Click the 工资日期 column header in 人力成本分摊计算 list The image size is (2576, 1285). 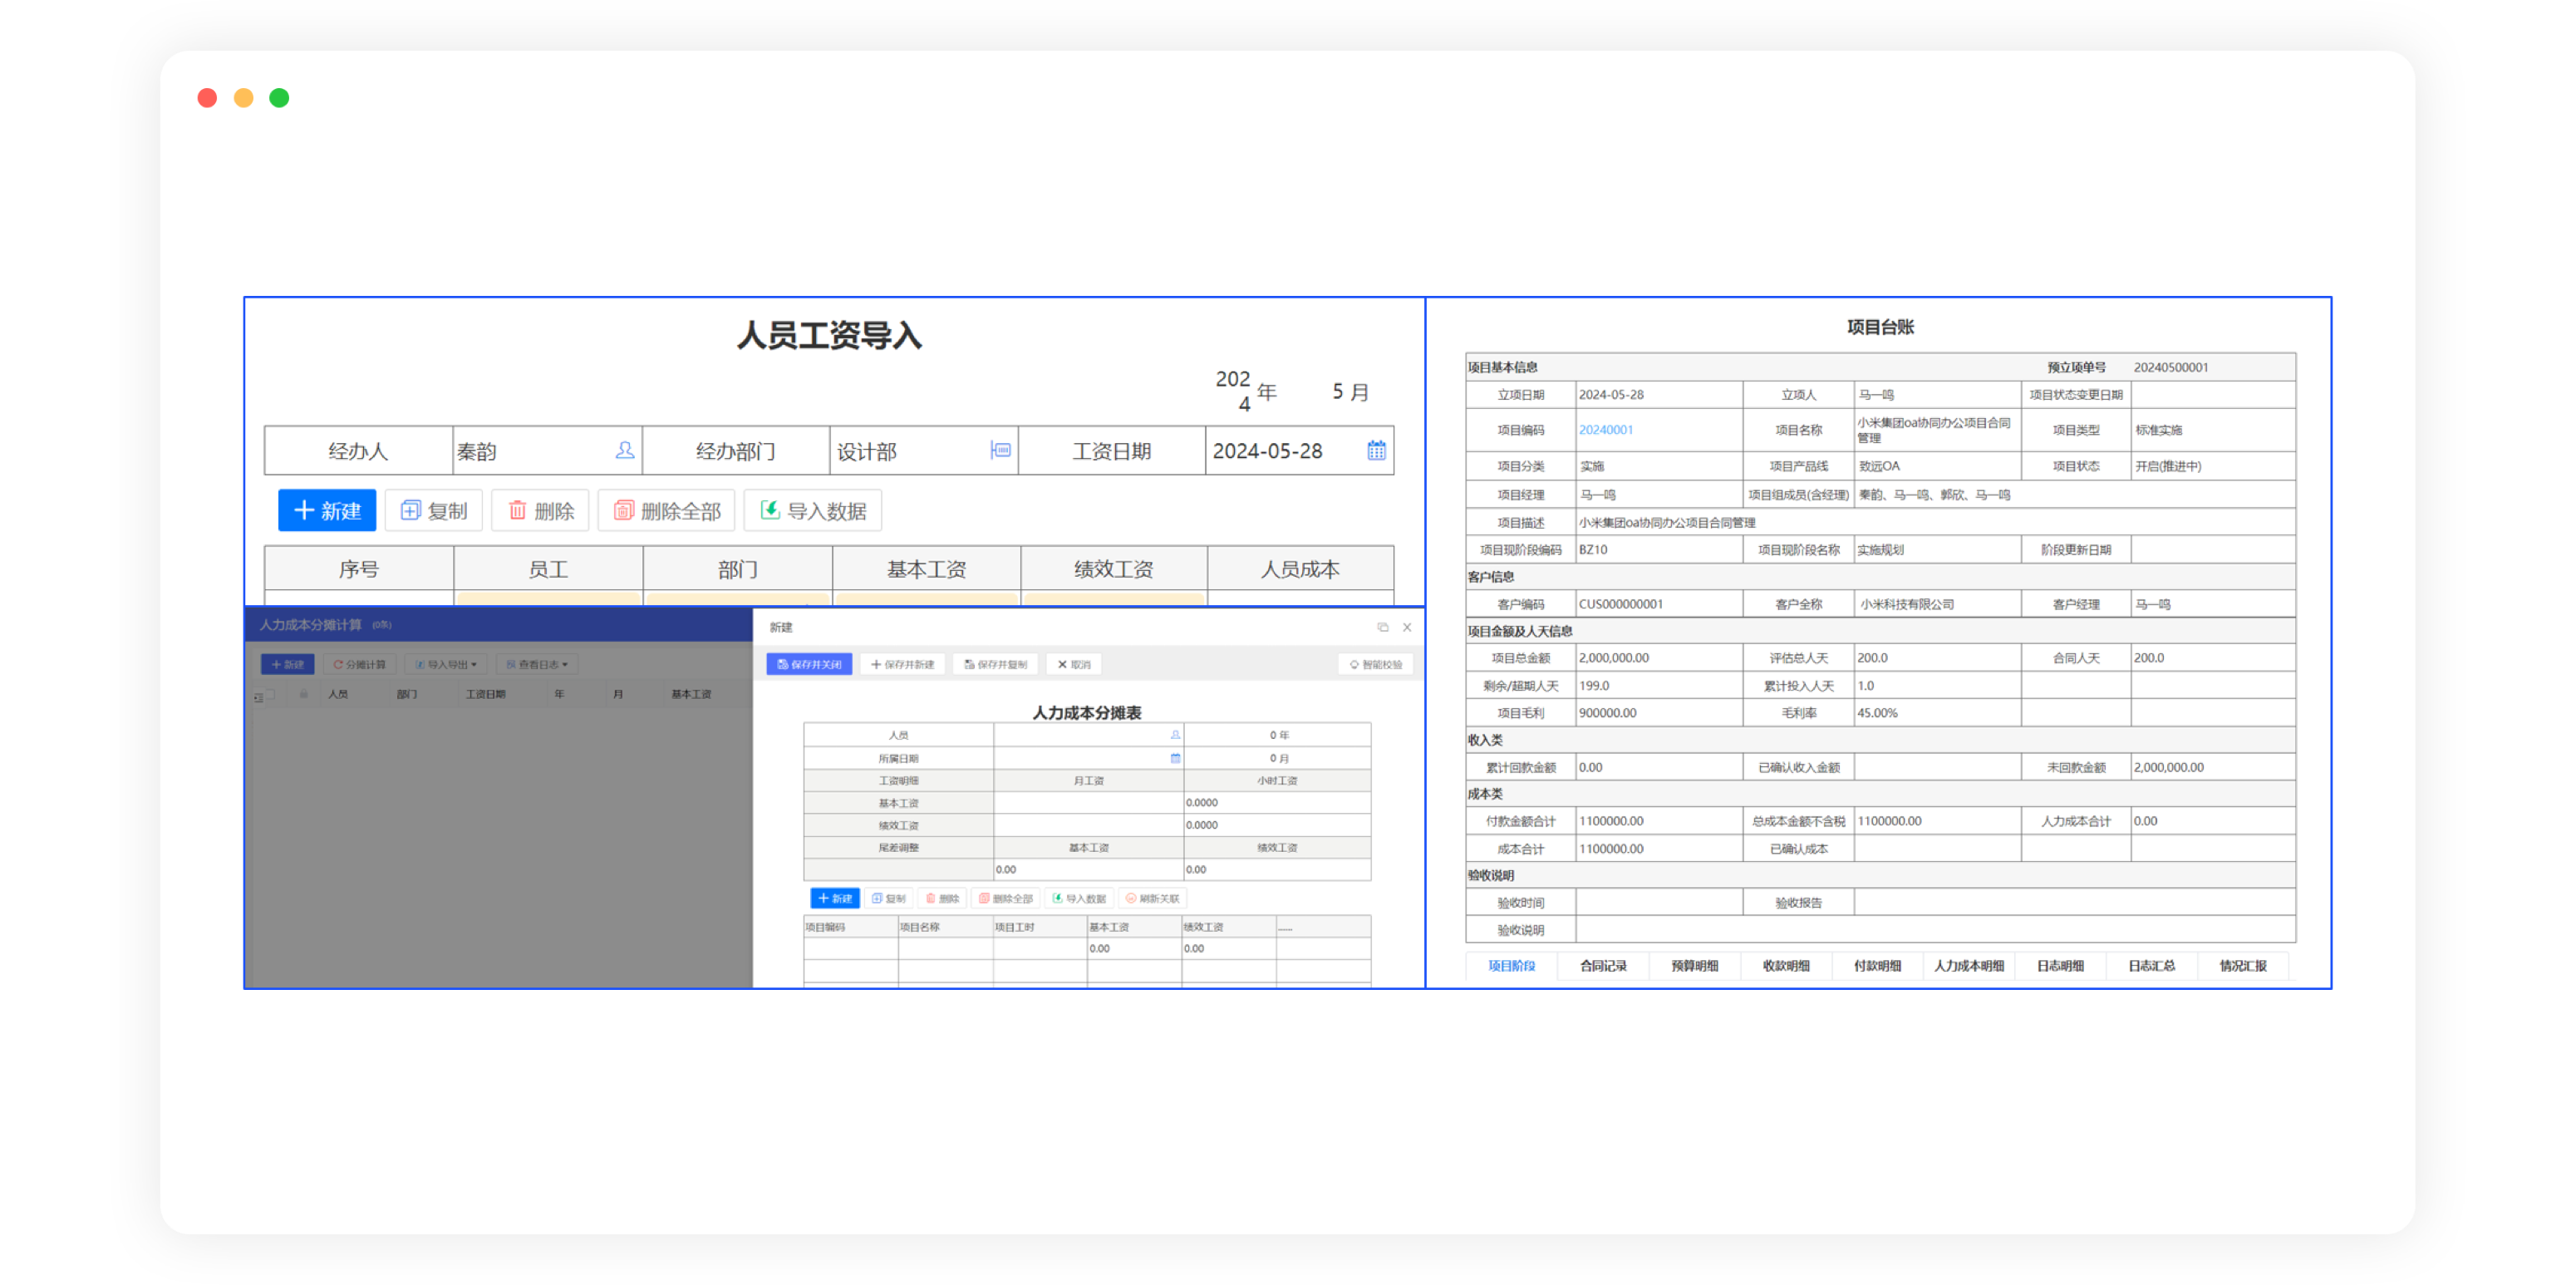(485, 694)
